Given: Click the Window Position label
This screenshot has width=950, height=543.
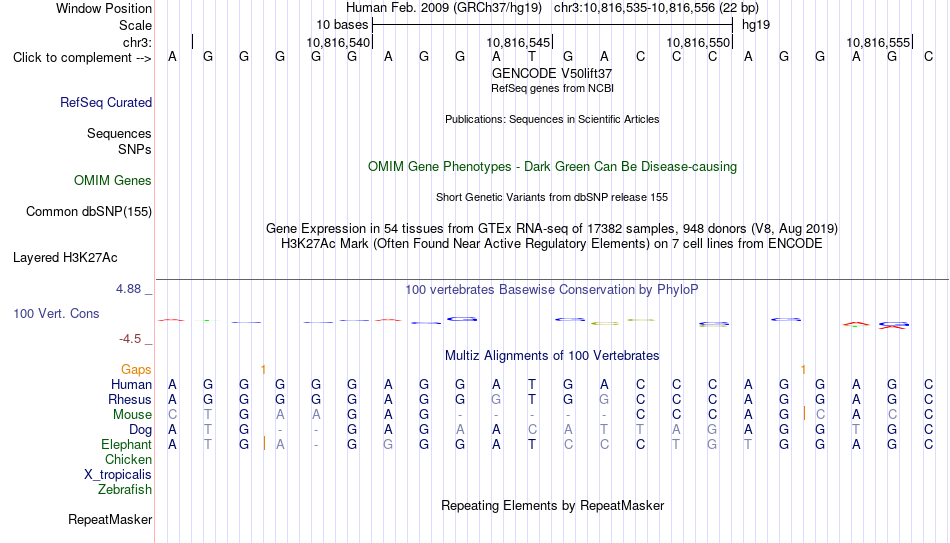Looking at the screenshot, I should 104,8.
